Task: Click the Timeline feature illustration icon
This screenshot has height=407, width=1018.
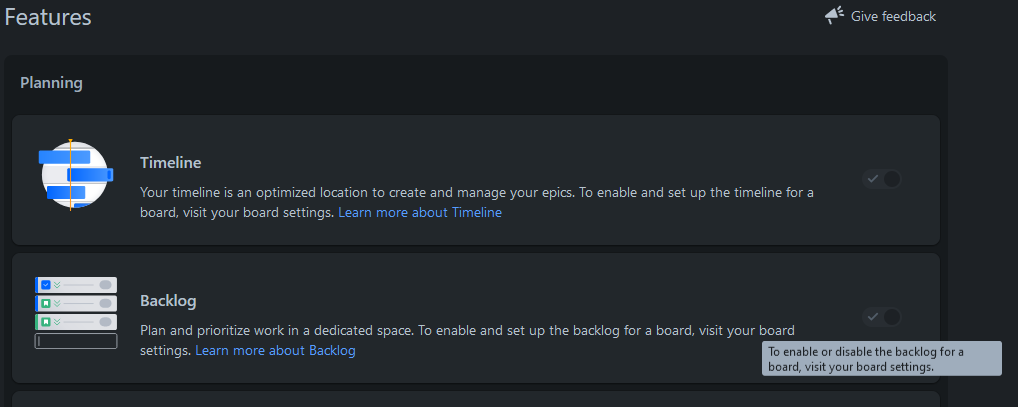Action: tap(74, 175)
